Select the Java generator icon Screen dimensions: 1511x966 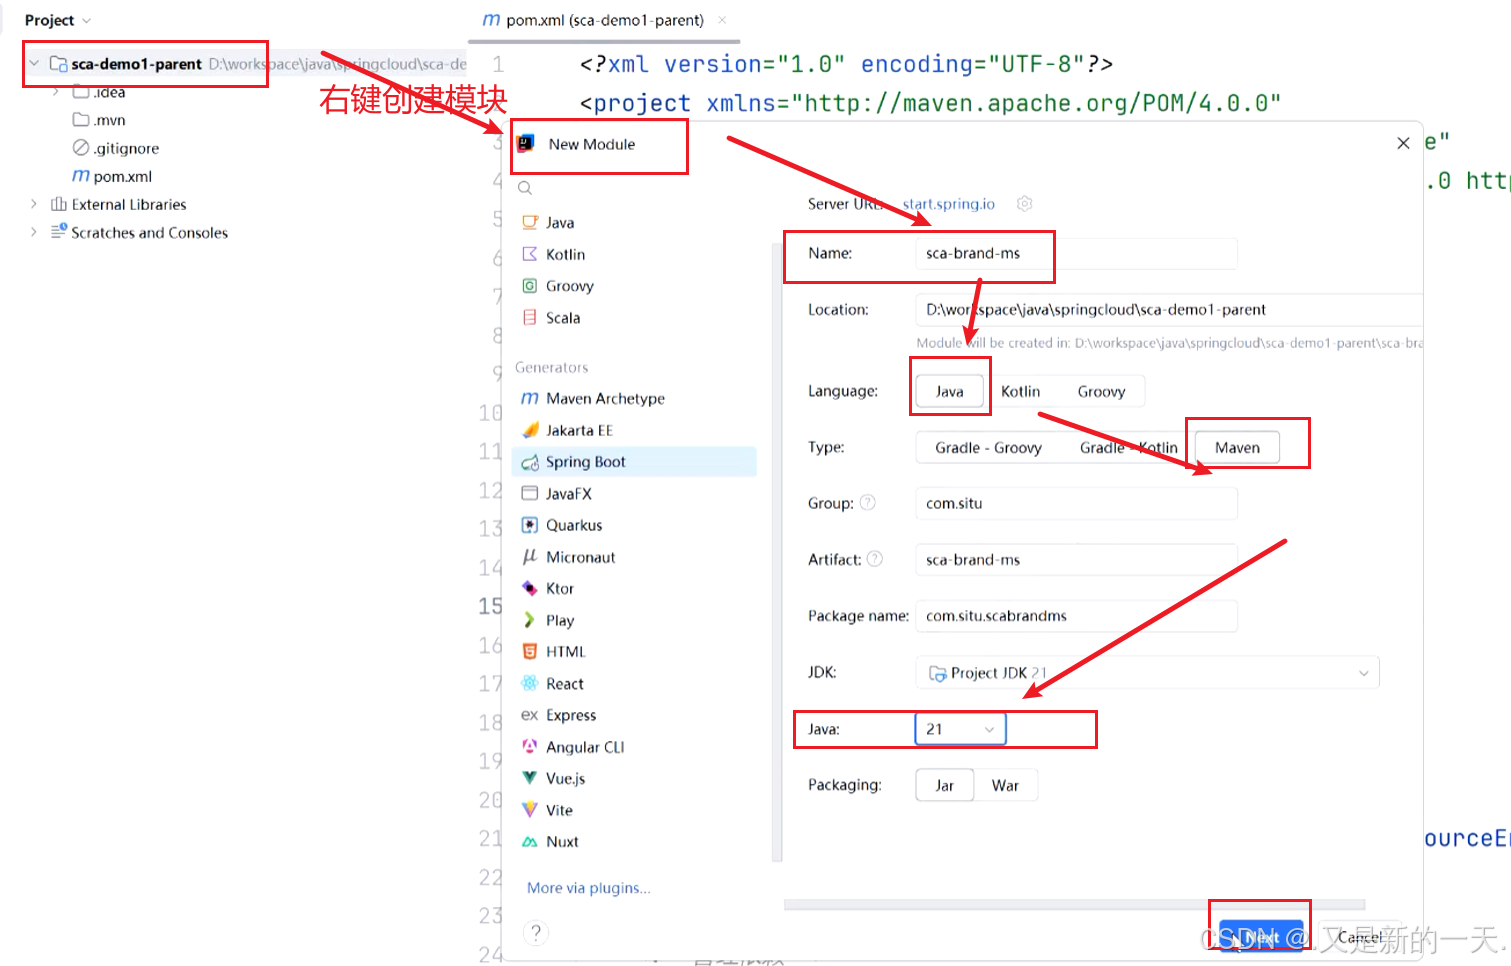click(530, 222)
